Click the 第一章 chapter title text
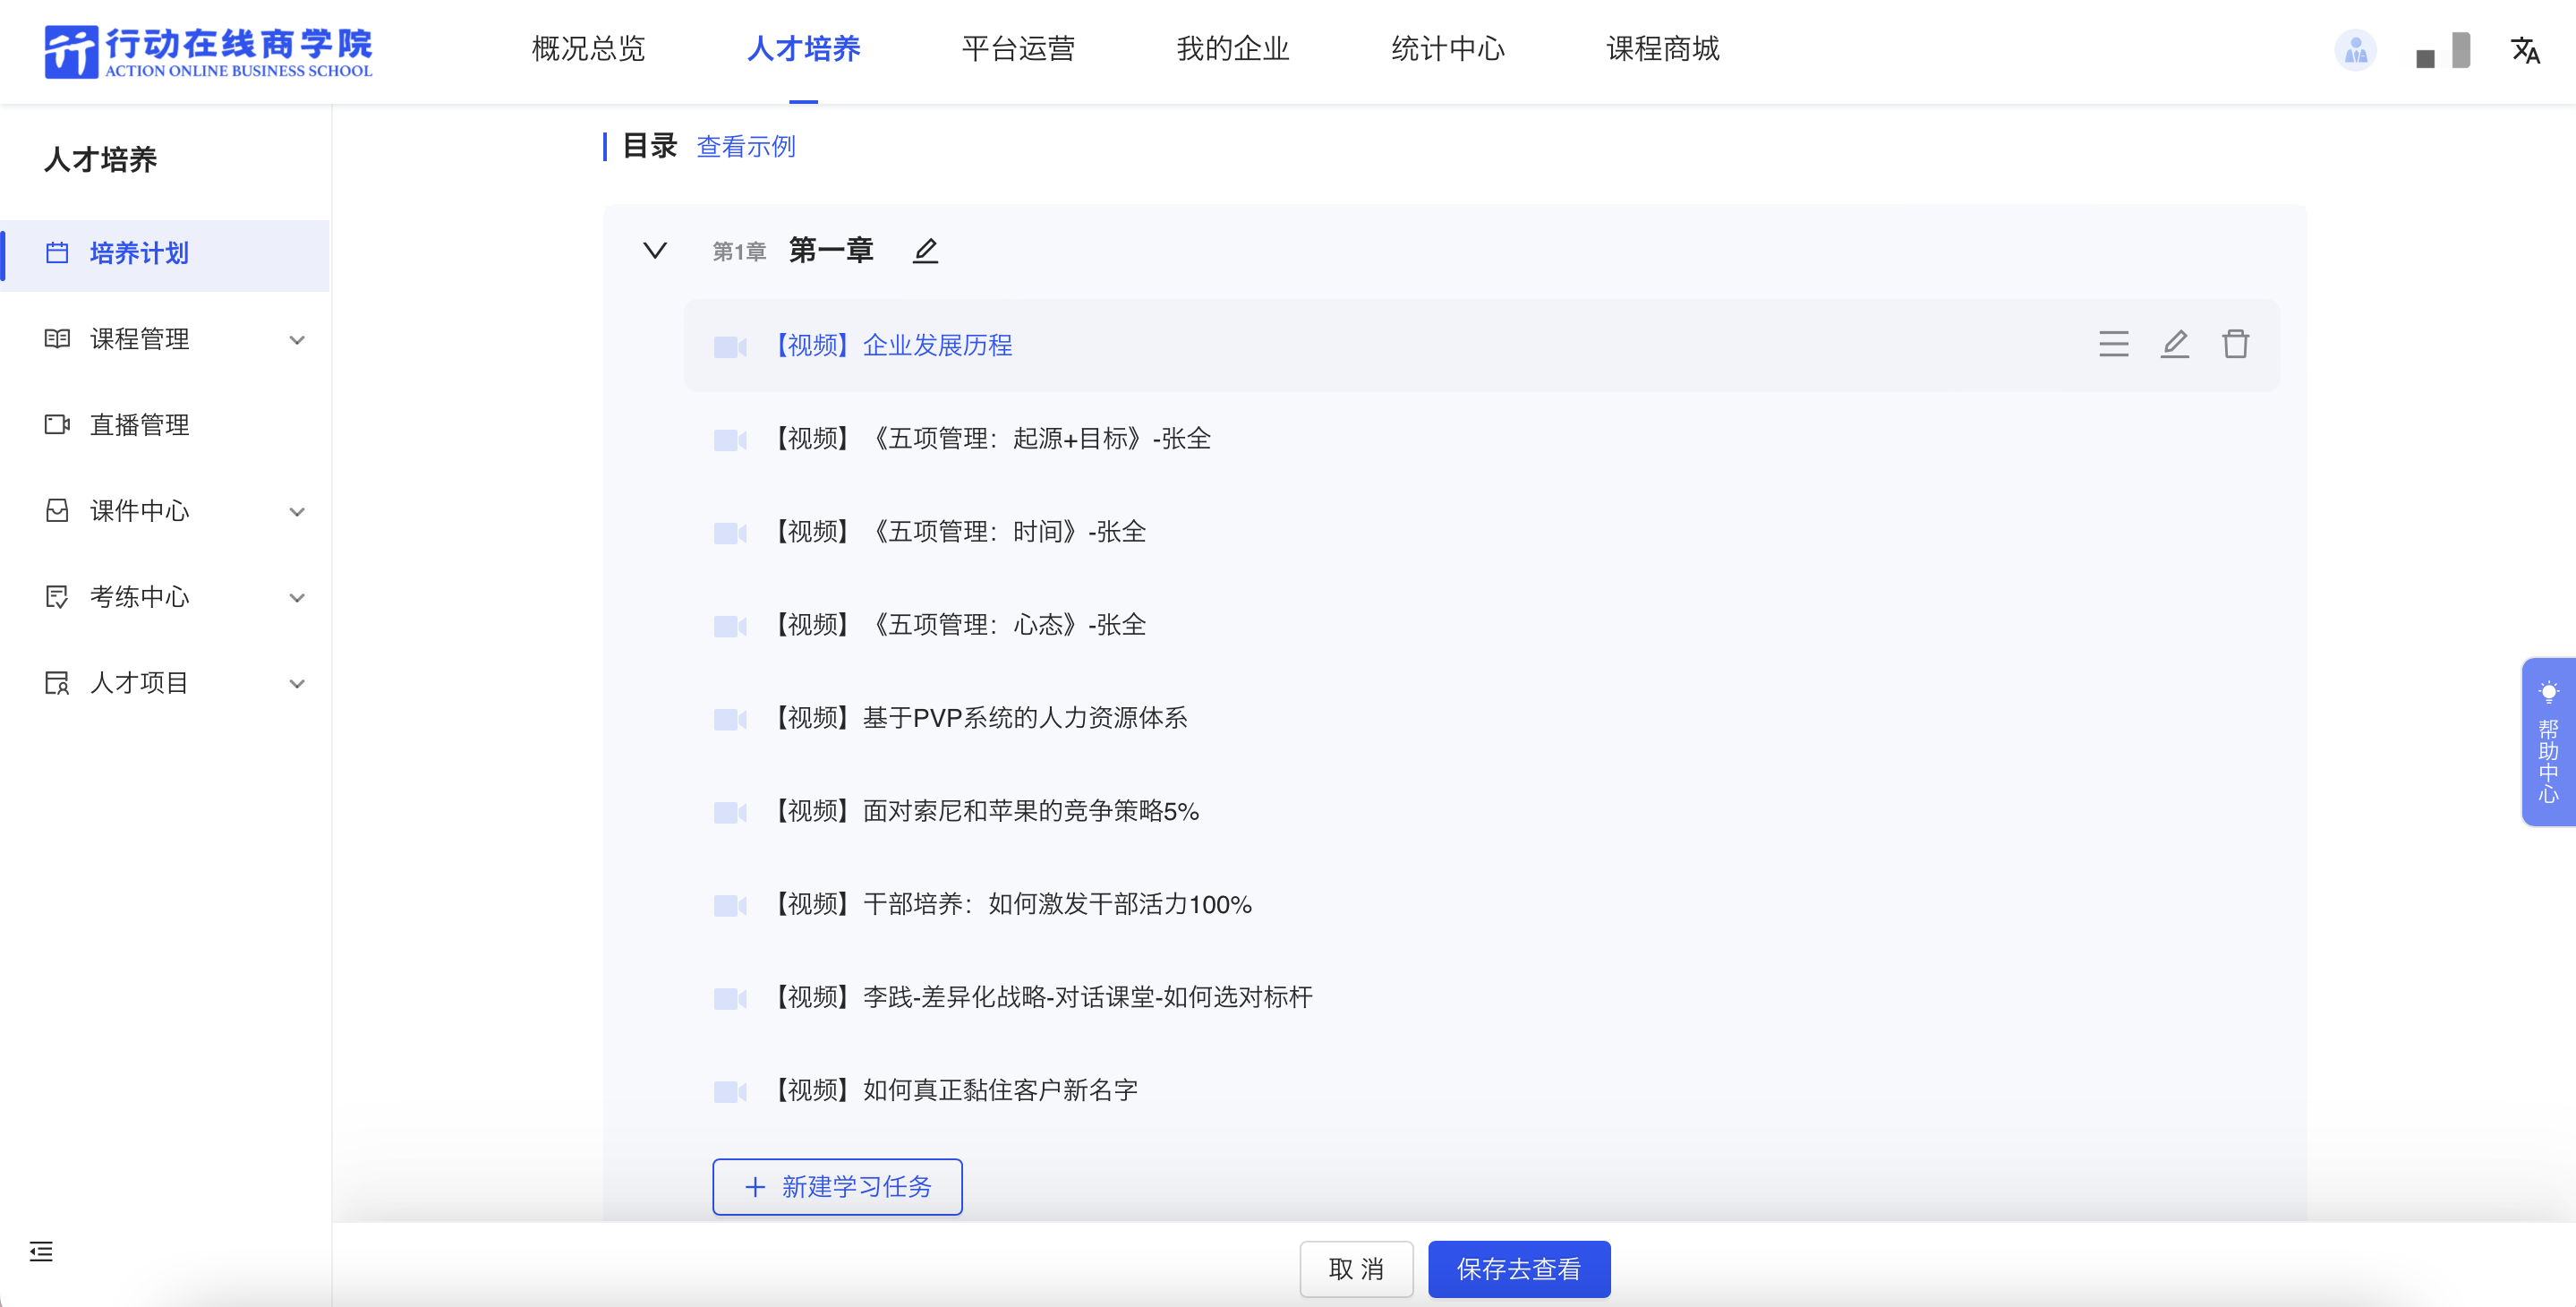 click(831, 250)
